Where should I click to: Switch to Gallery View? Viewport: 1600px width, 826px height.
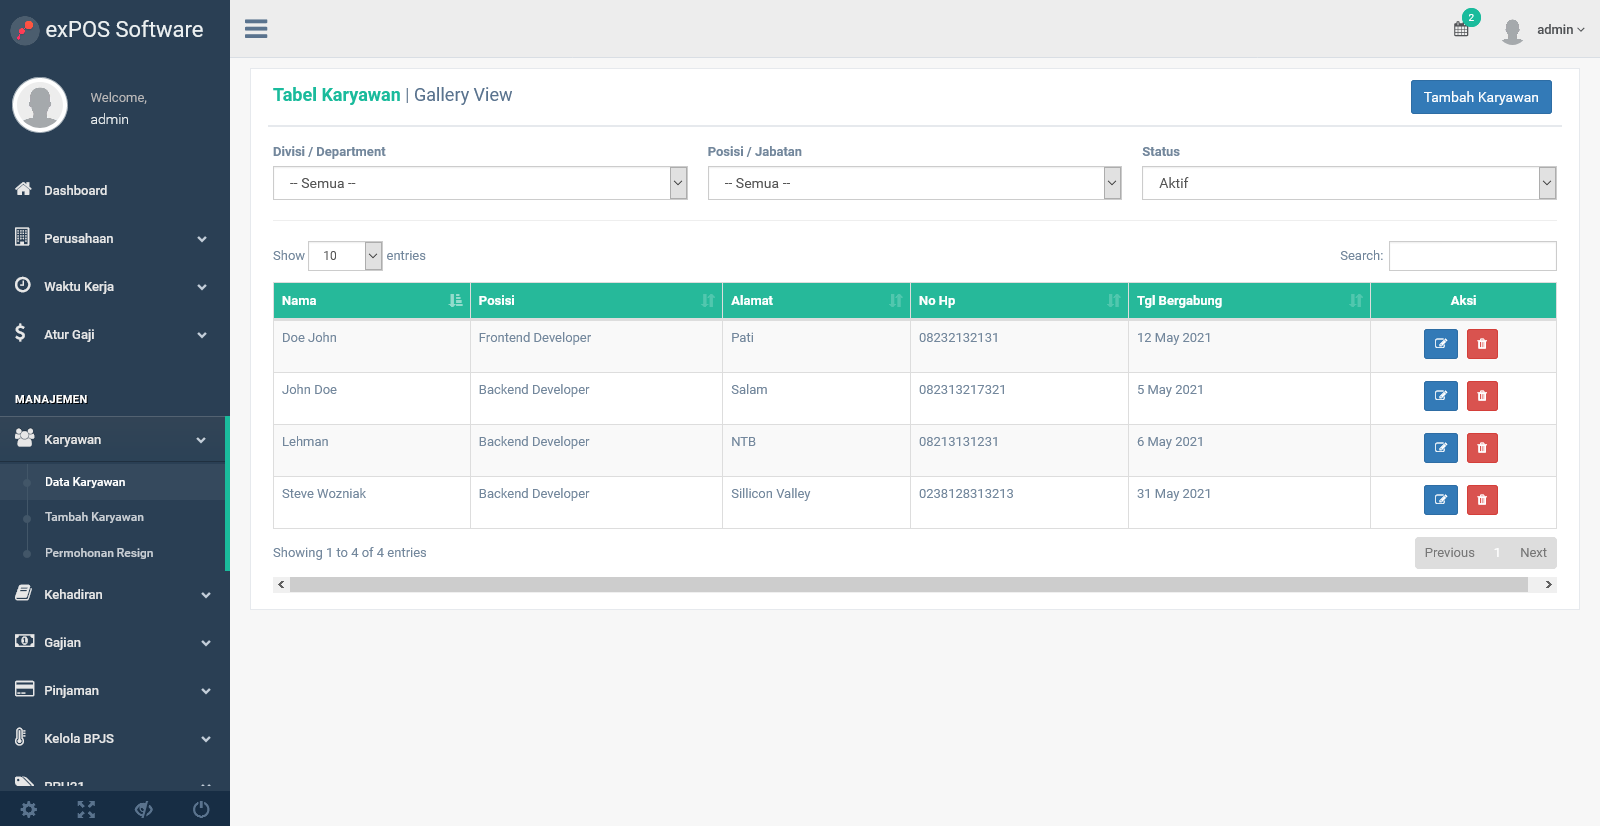(x=463, y=95)
